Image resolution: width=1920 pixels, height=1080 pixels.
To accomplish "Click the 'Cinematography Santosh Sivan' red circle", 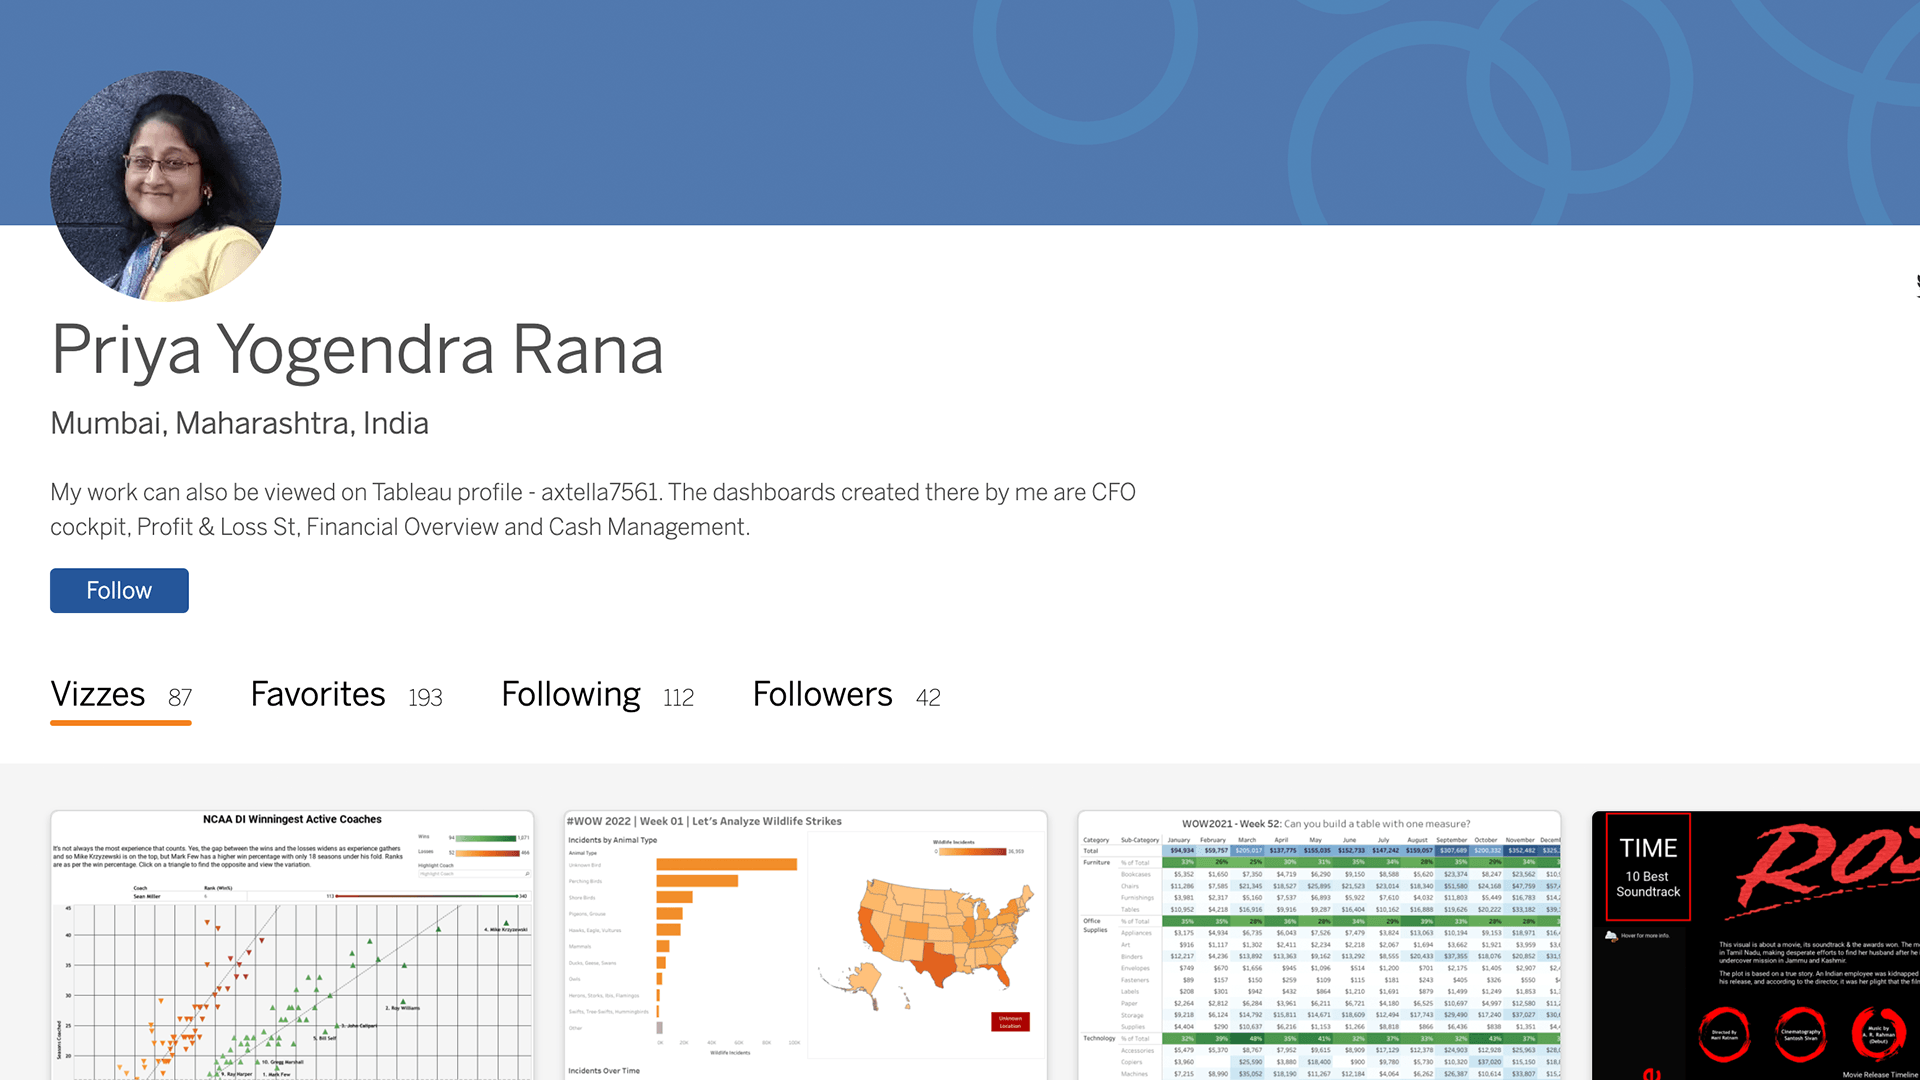I will click(1800, 1033).
